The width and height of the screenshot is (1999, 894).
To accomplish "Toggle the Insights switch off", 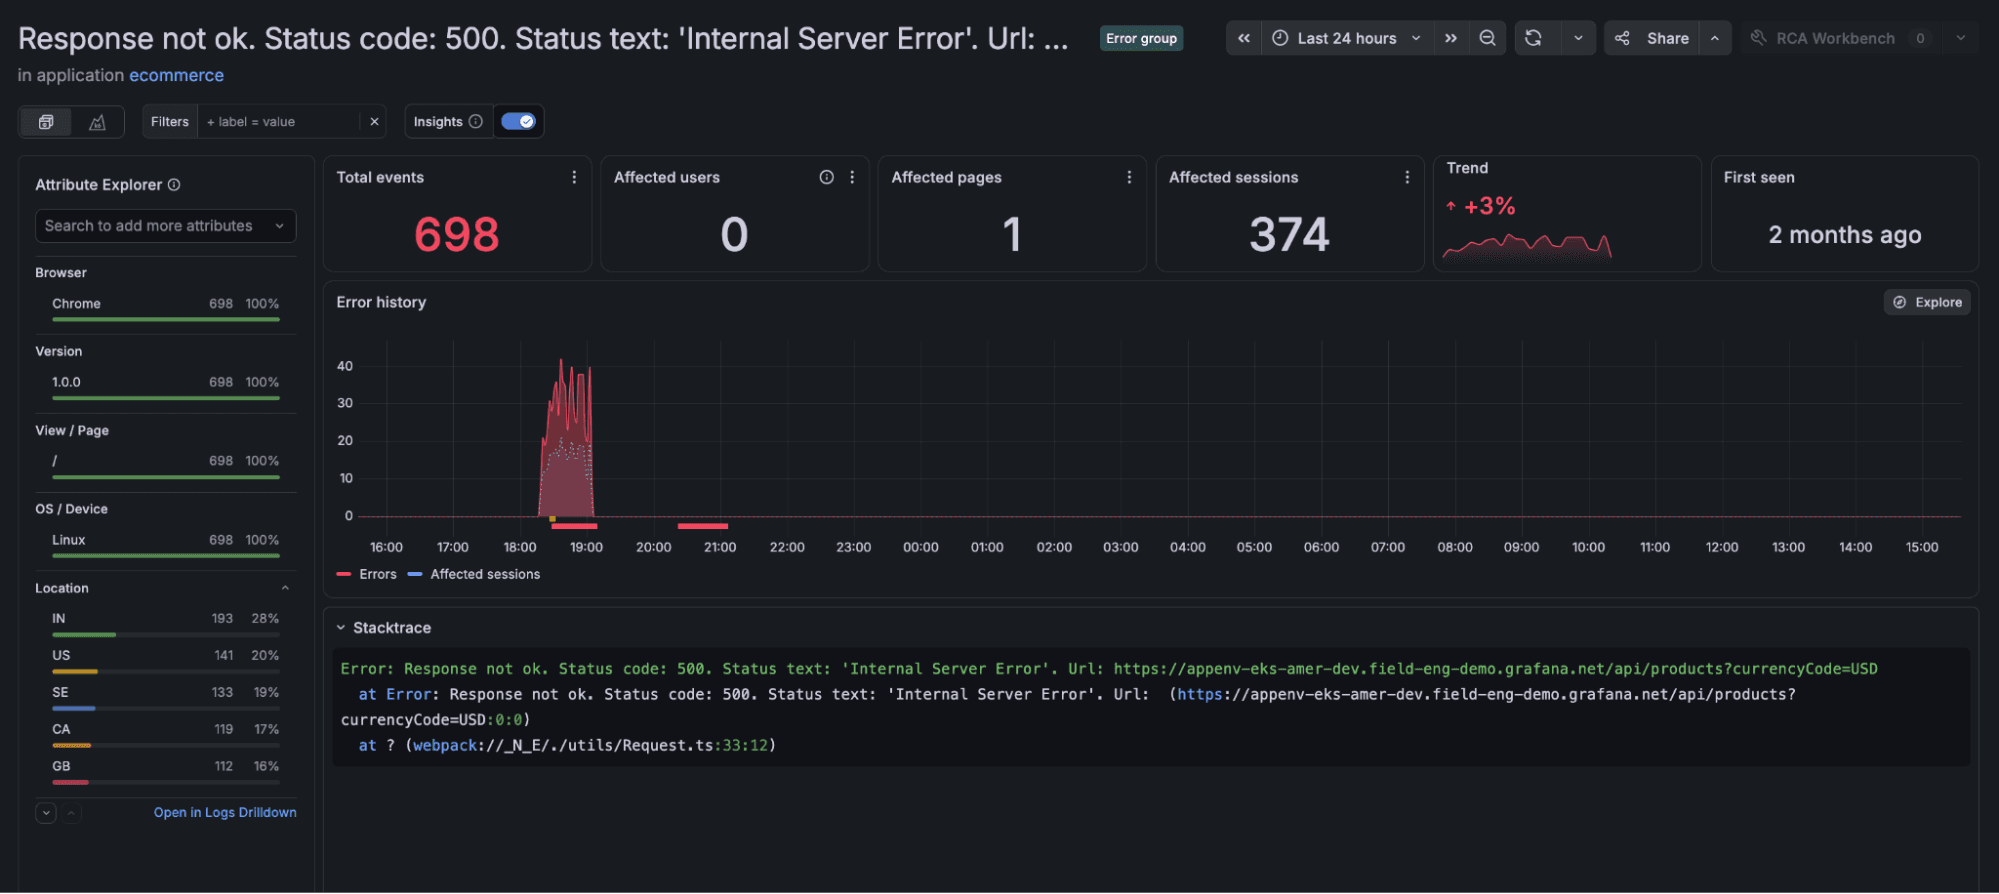I will click(518, 122).
